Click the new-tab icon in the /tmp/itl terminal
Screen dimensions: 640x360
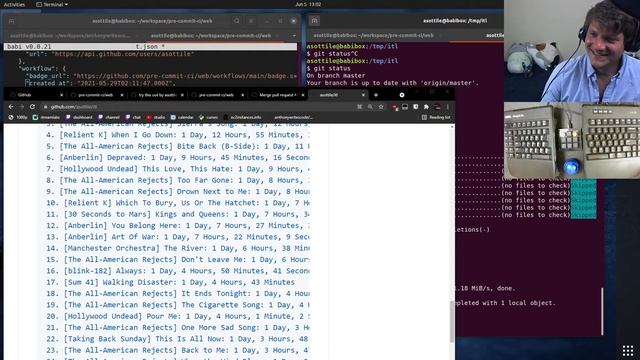[314, 21]
